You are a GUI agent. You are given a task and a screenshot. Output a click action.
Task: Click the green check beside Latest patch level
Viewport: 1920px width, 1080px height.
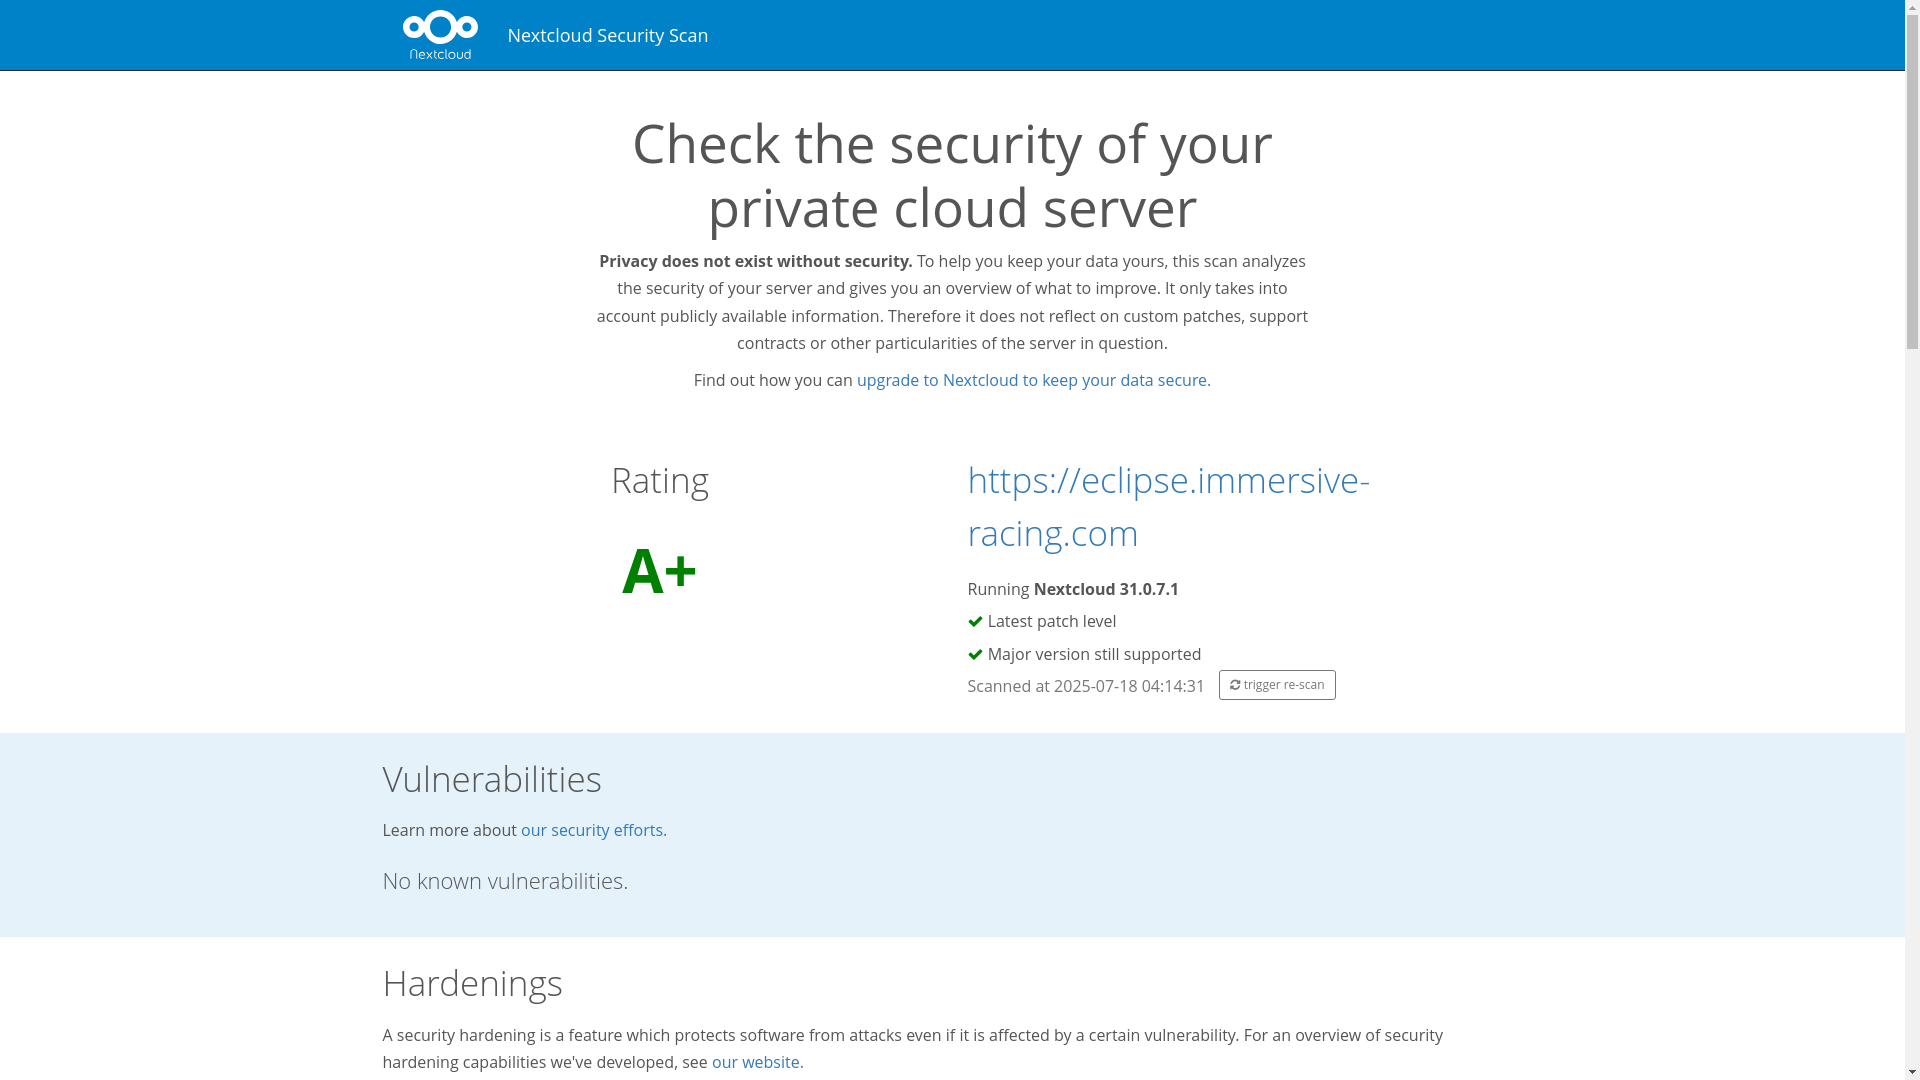(975, 622)
